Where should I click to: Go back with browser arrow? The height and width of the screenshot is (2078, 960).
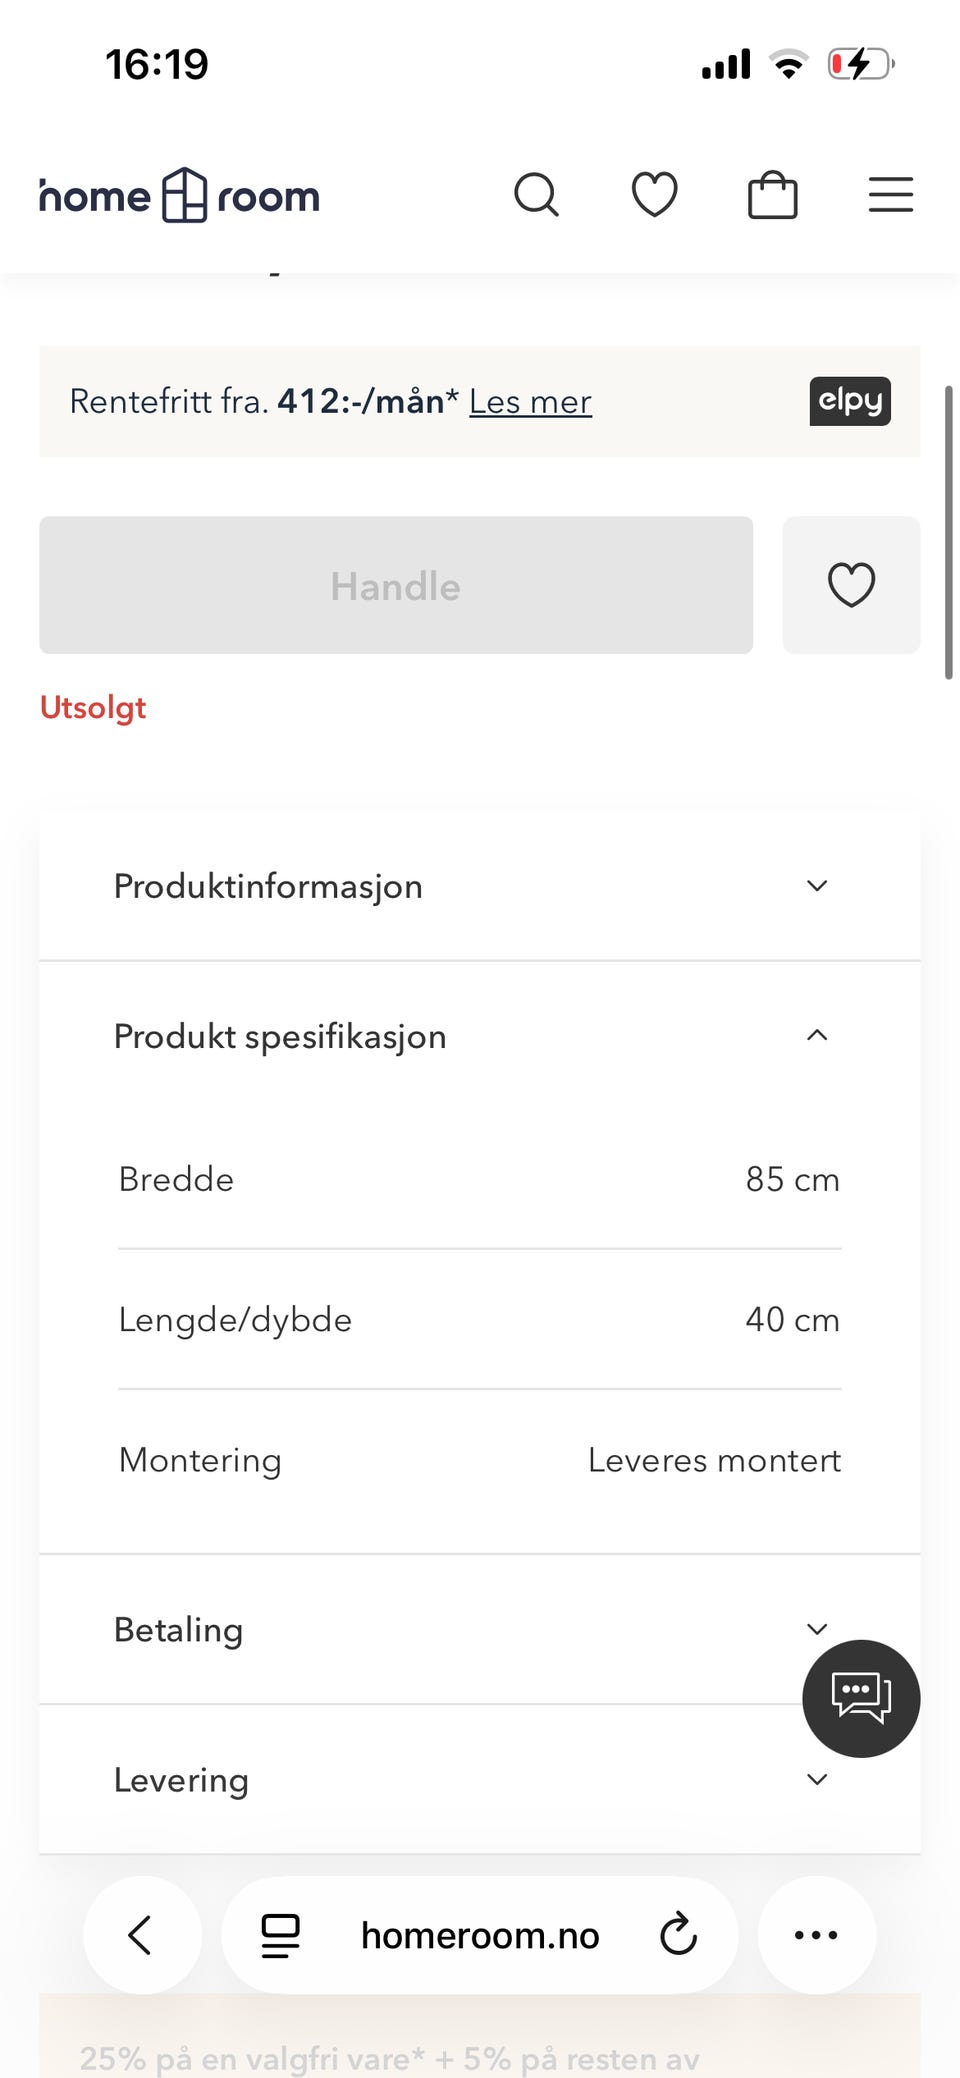pos(141,1935)
